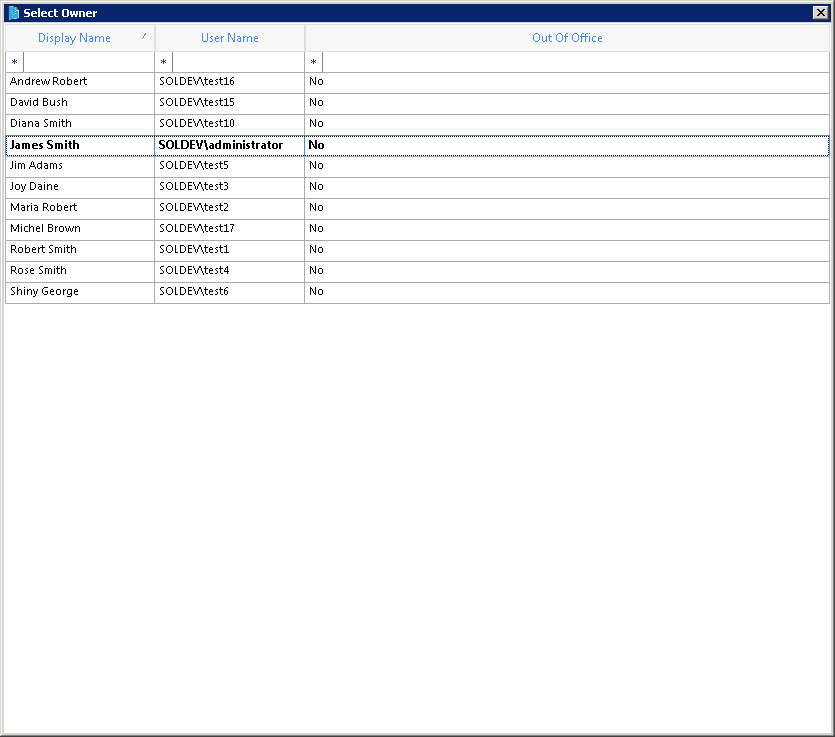835x737 pixels.
Task: Select the Rose Smith display name
Action: [38, 271]
